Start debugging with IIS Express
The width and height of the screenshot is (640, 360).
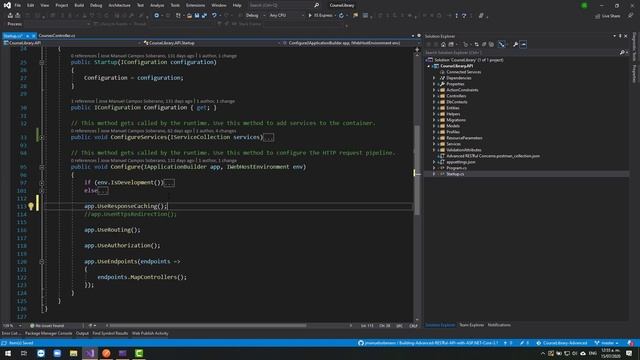pos(321,16)
